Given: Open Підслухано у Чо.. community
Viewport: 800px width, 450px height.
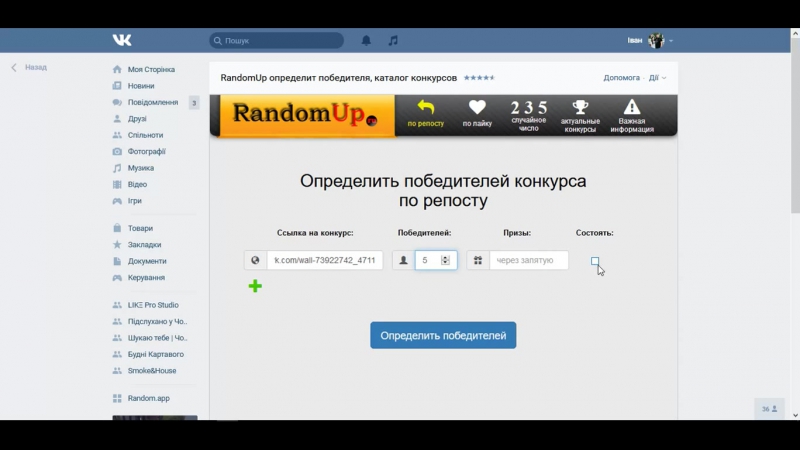Looking at the screenshot, I should pos(157,321).
